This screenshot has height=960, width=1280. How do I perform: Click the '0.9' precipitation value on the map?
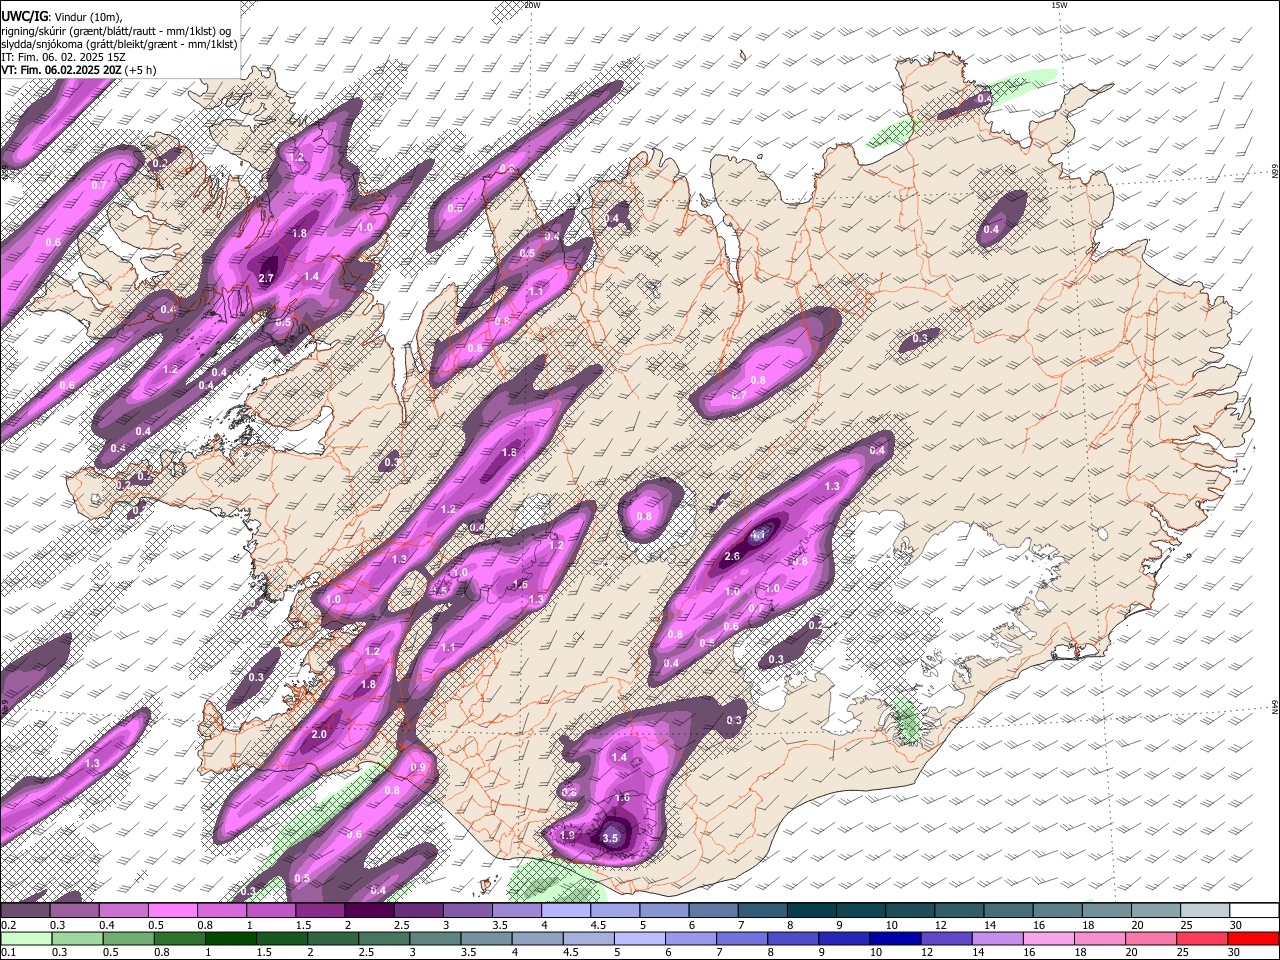point(418,767)
